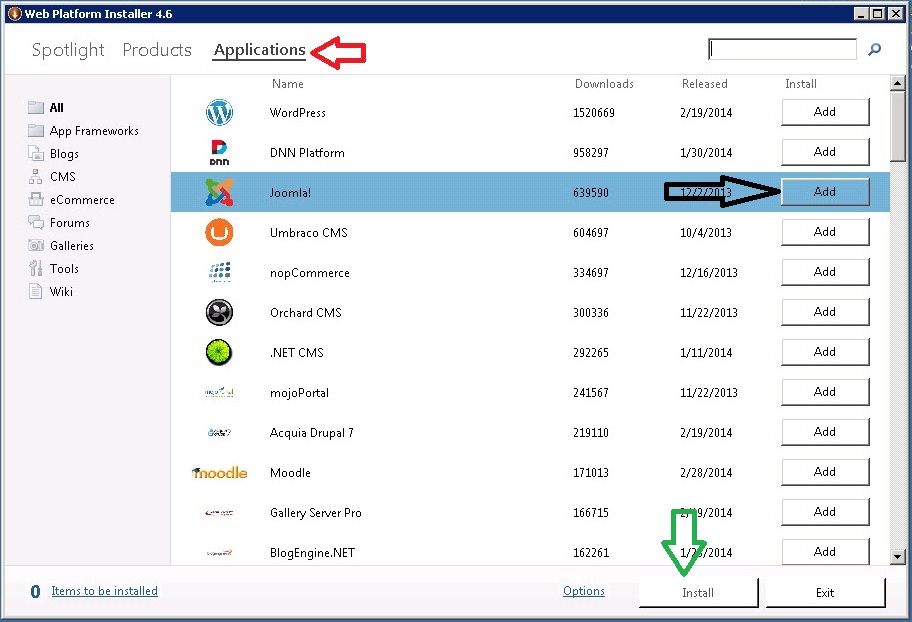
Task: Click the mojoPortal logo icon
Action: 219,393
